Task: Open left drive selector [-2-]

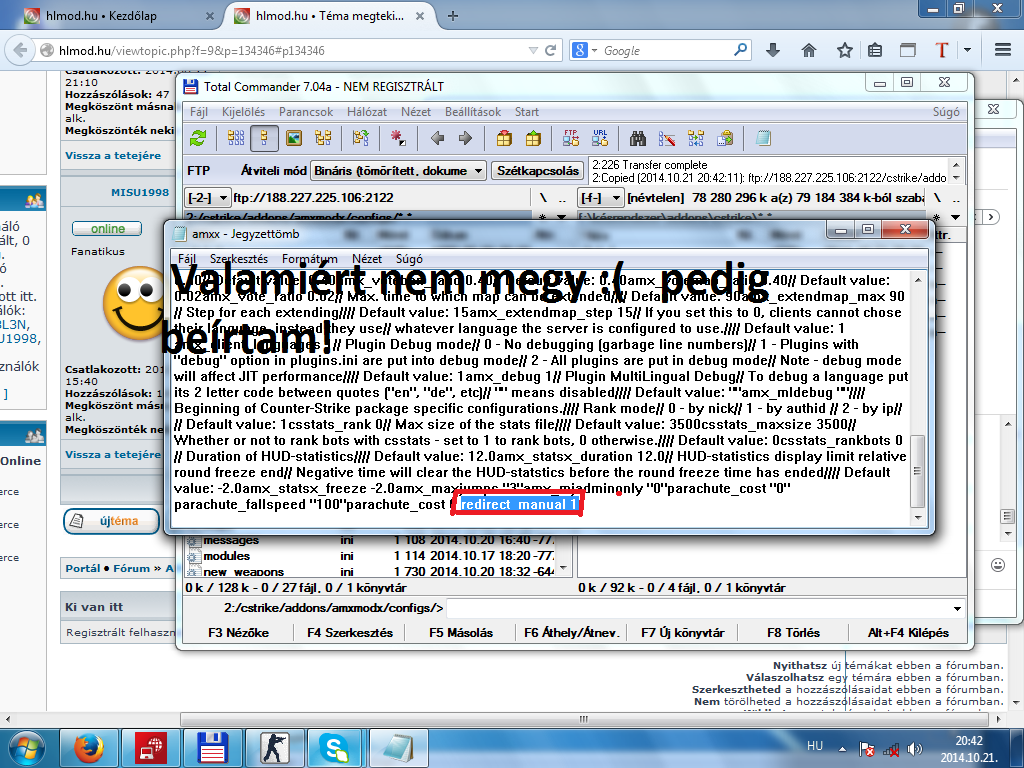Action: pyautogui.click(x=208, y=197)
